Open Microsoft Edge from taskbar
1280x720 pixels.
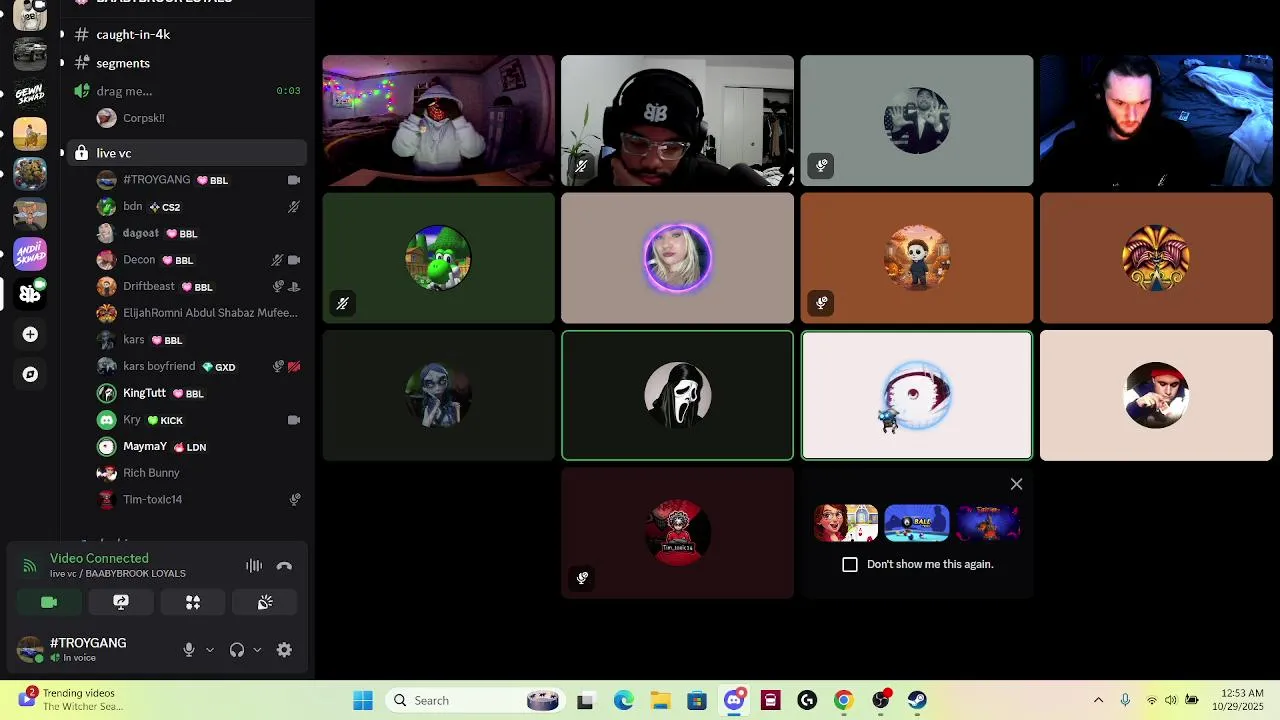[x=623, y=700]
